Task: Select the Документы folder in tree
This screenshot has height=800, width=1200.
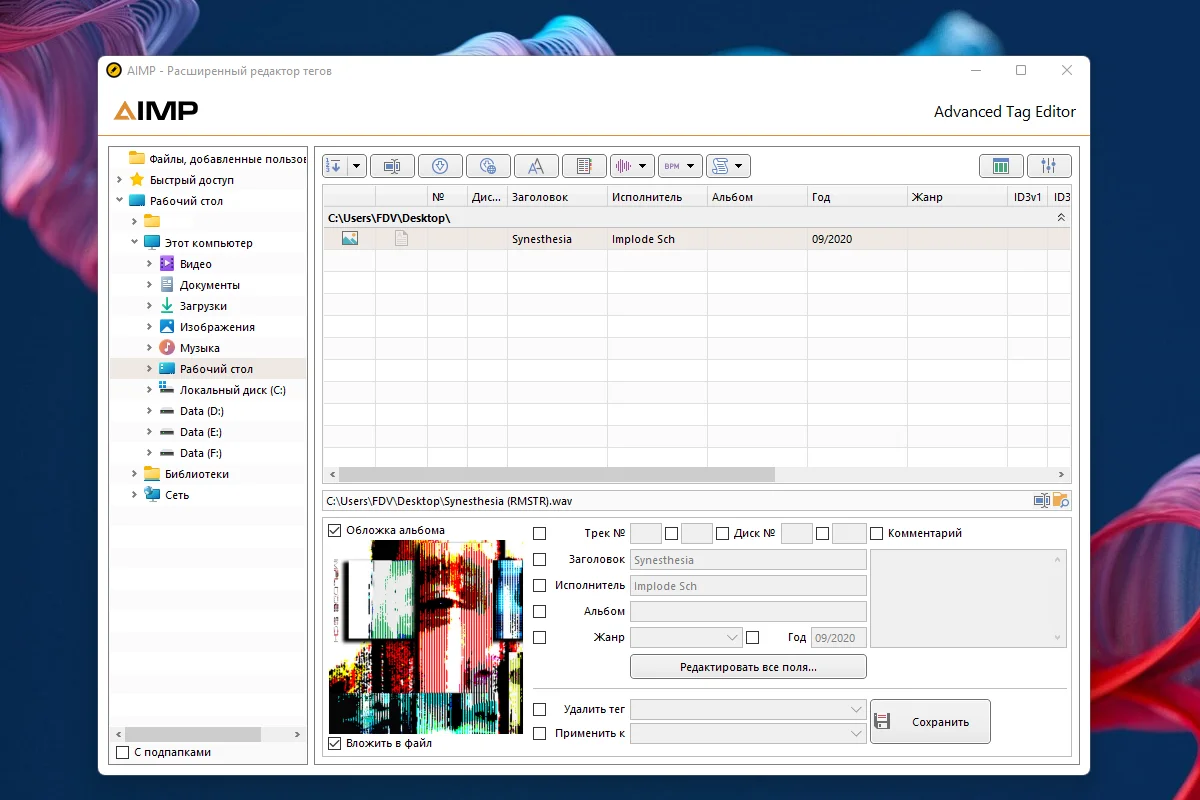Action: (210, 285)
